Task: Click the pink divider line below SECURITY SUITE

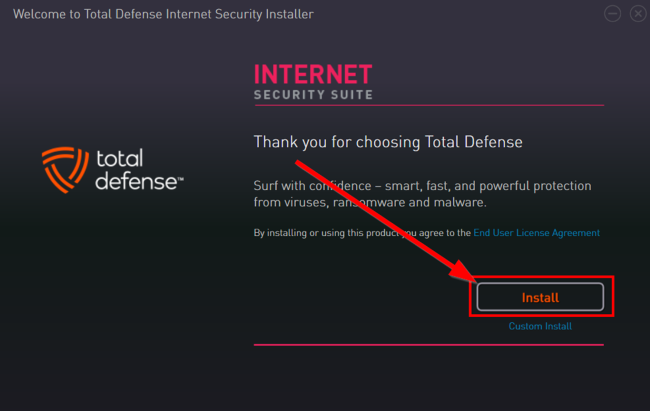Action: [x=429, y=105]
